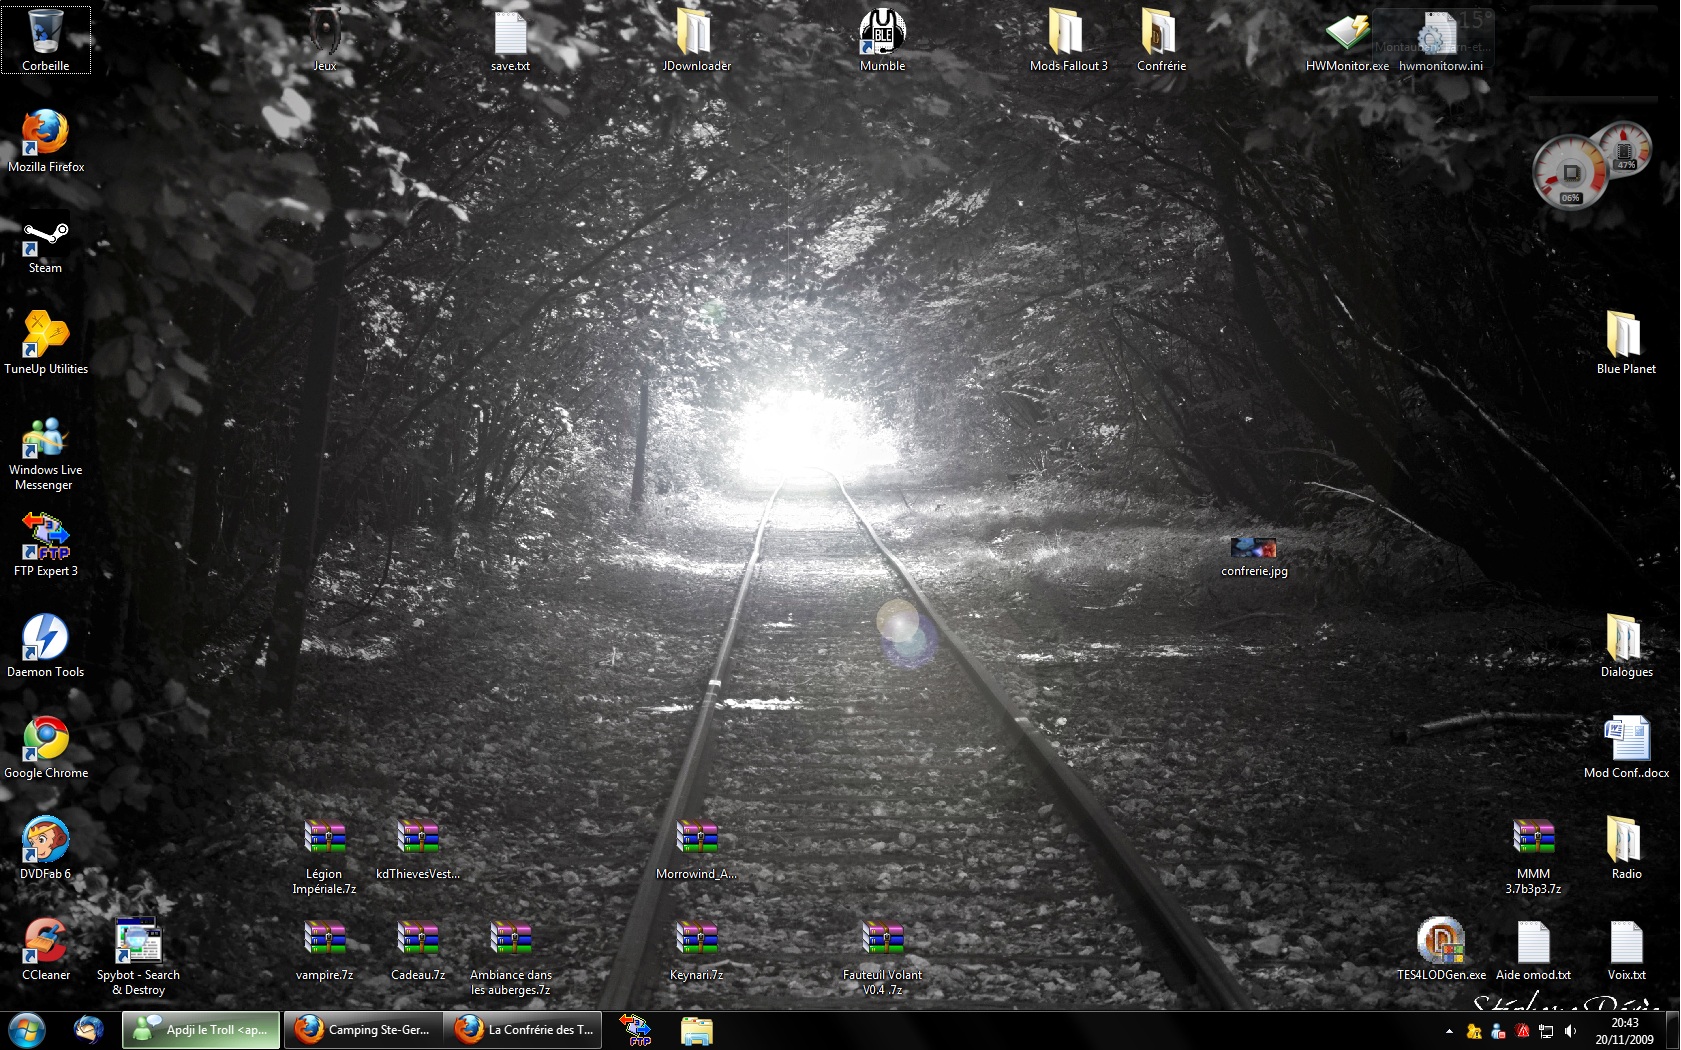Launch the Mumble shortcut

882,40
